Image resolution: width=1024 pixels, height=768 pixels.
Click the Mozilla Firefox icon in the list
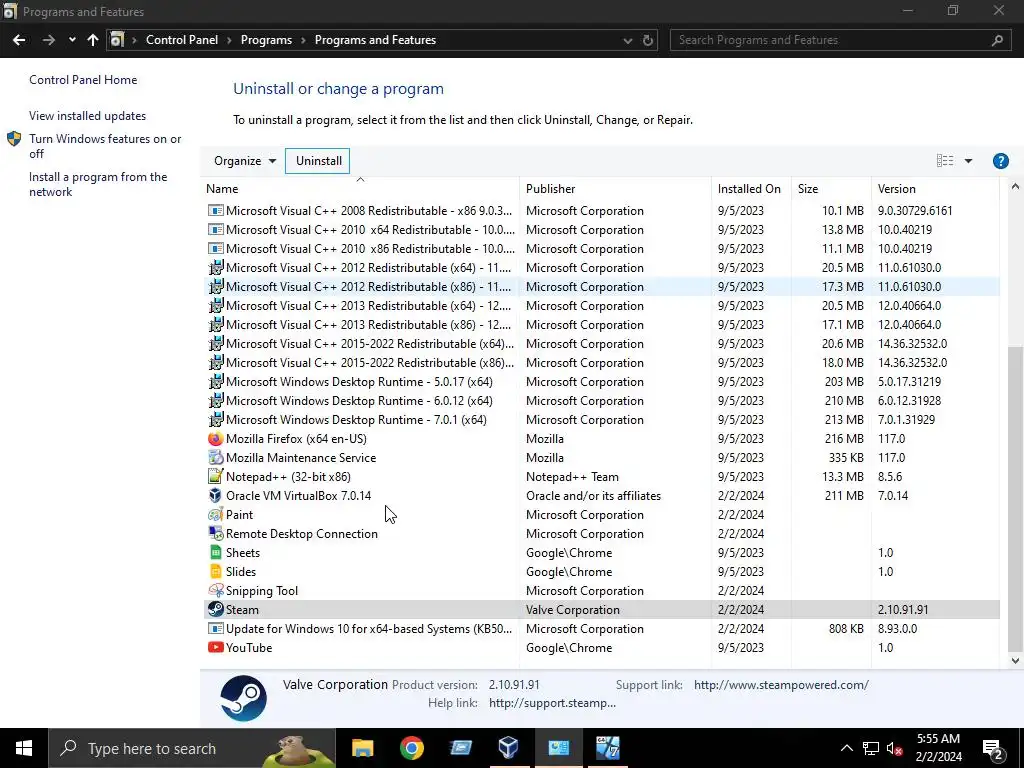(x=216, y=439)
